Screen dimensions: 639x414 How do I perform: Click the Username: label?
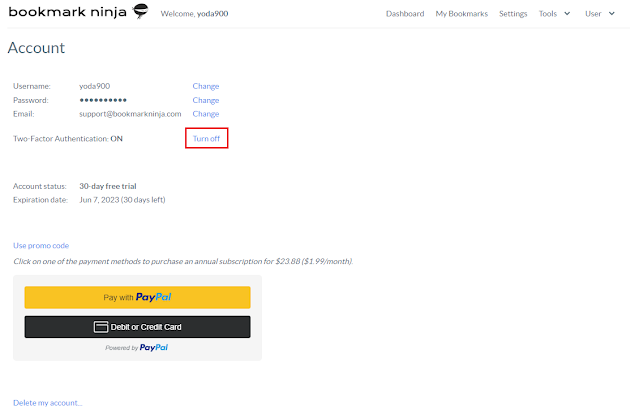32,86
